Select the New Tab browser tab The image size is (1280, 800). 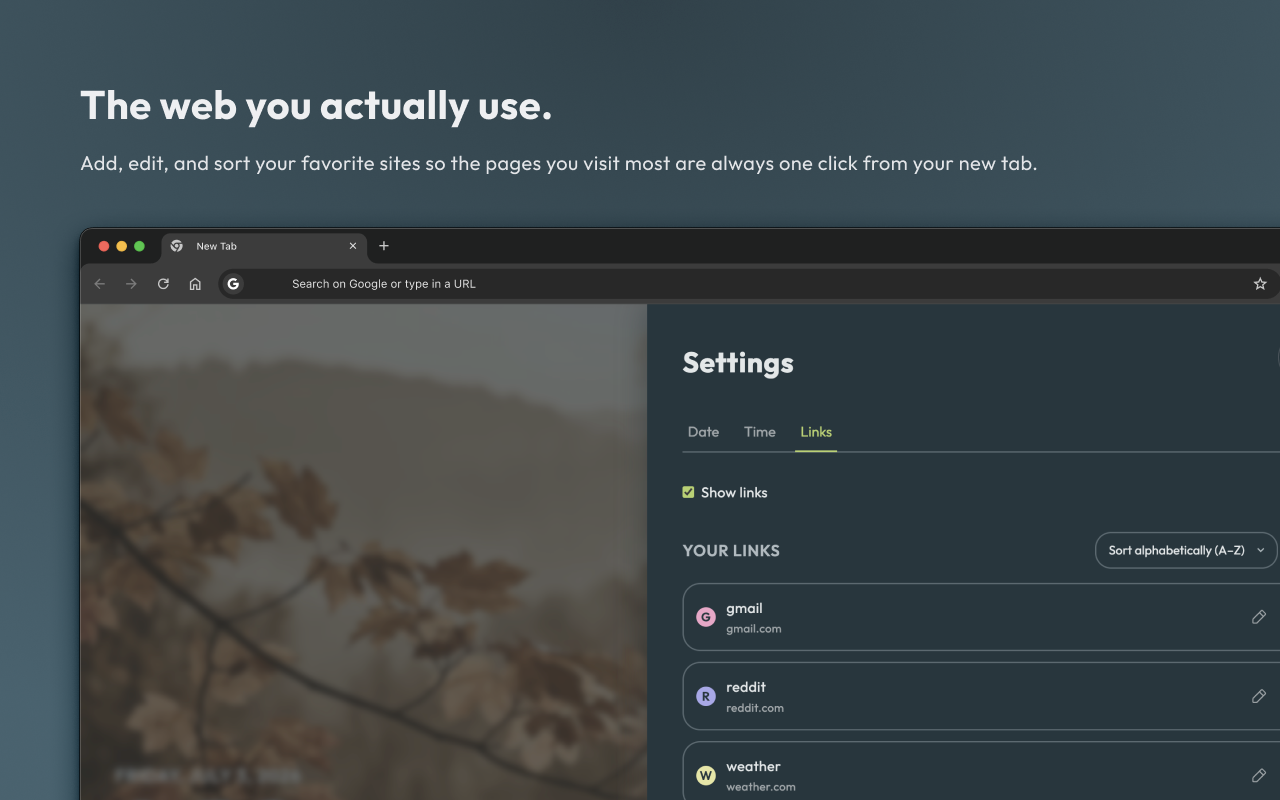click(x=264, y=246)
